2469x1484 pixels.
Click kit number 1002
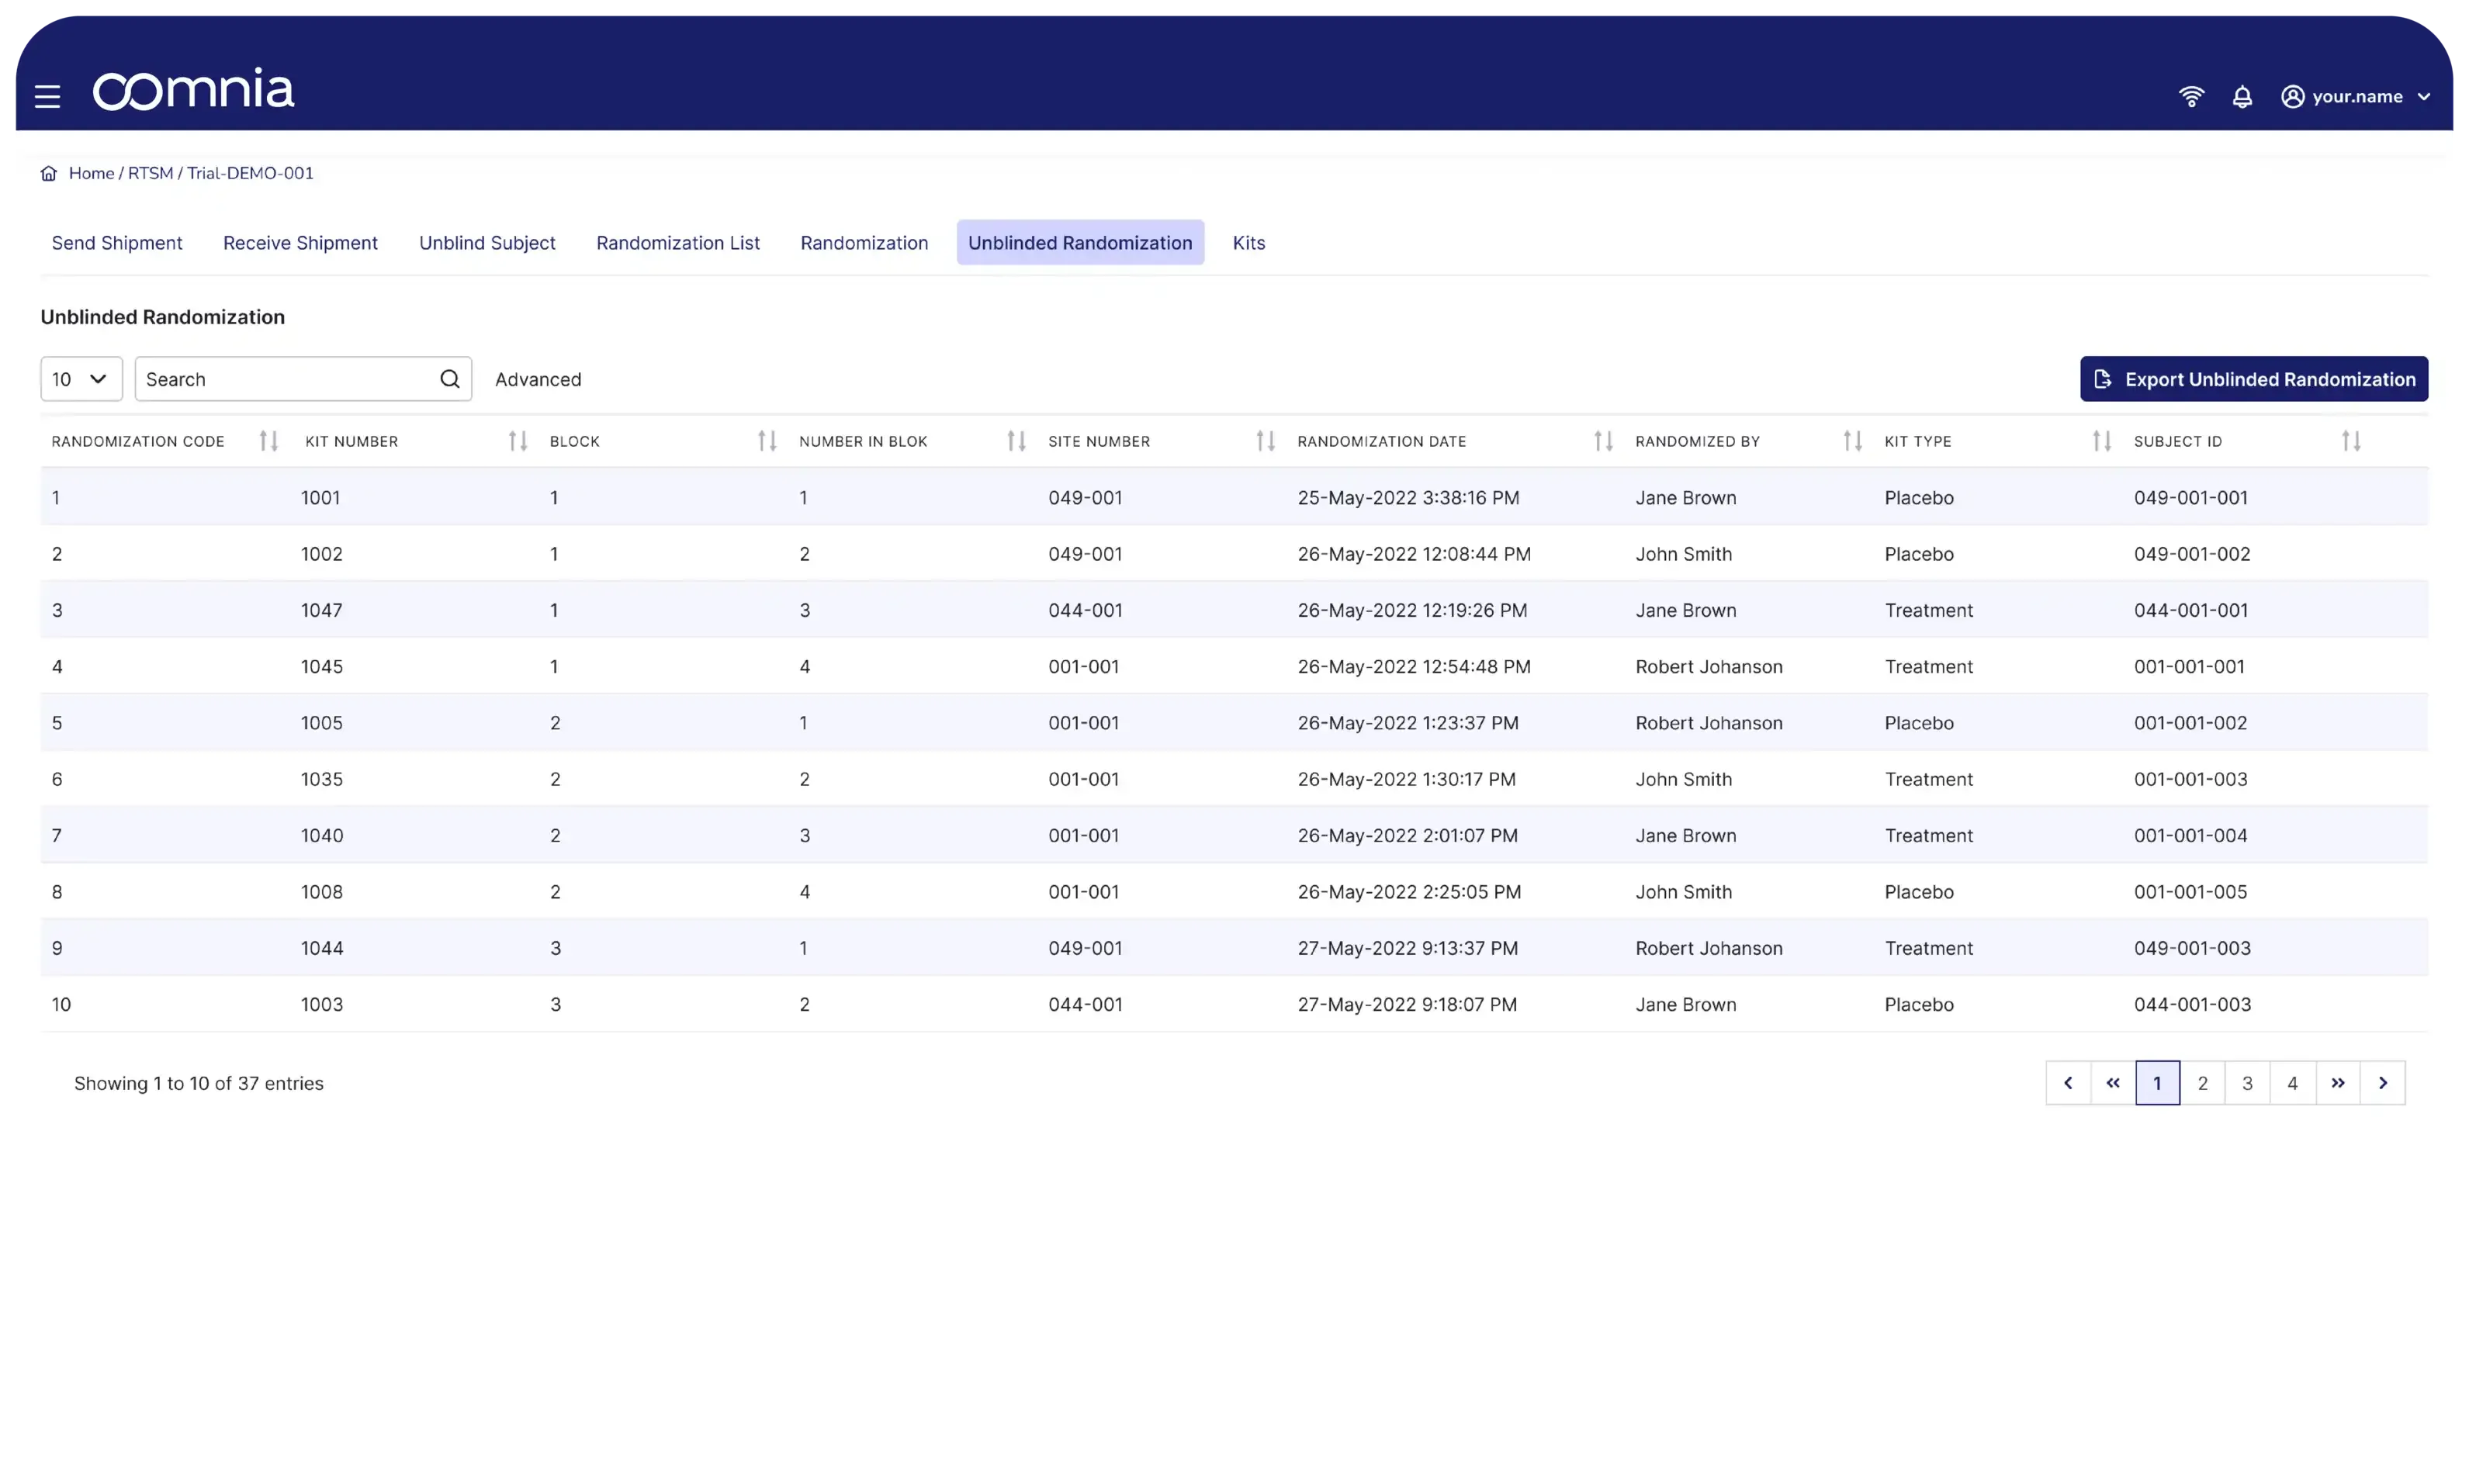coord(322,554)
